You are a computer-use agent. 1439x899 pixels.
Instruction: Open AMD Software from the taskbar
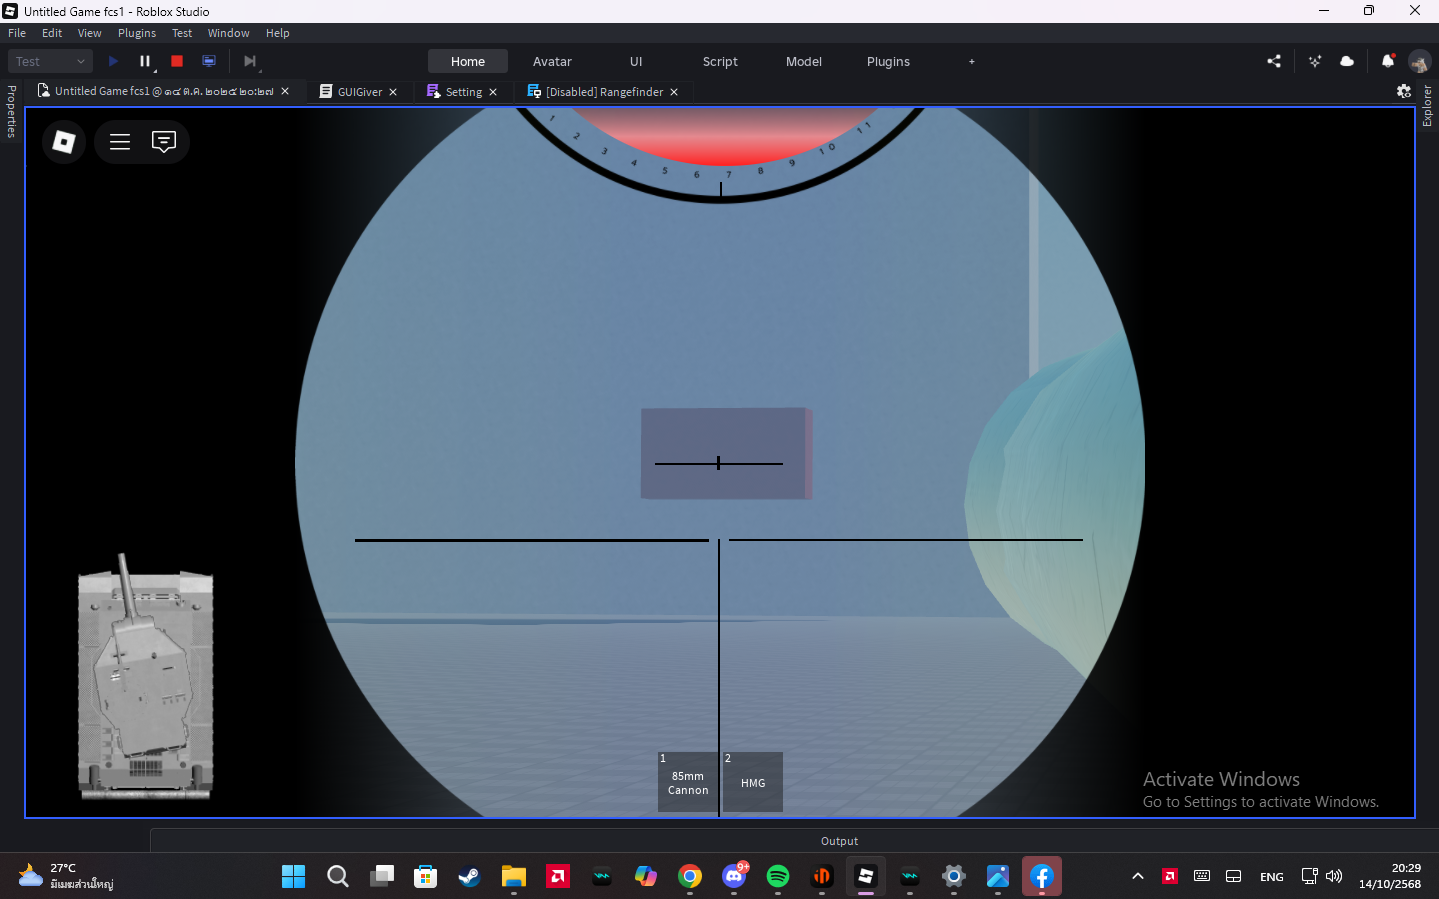coord(558,877)
